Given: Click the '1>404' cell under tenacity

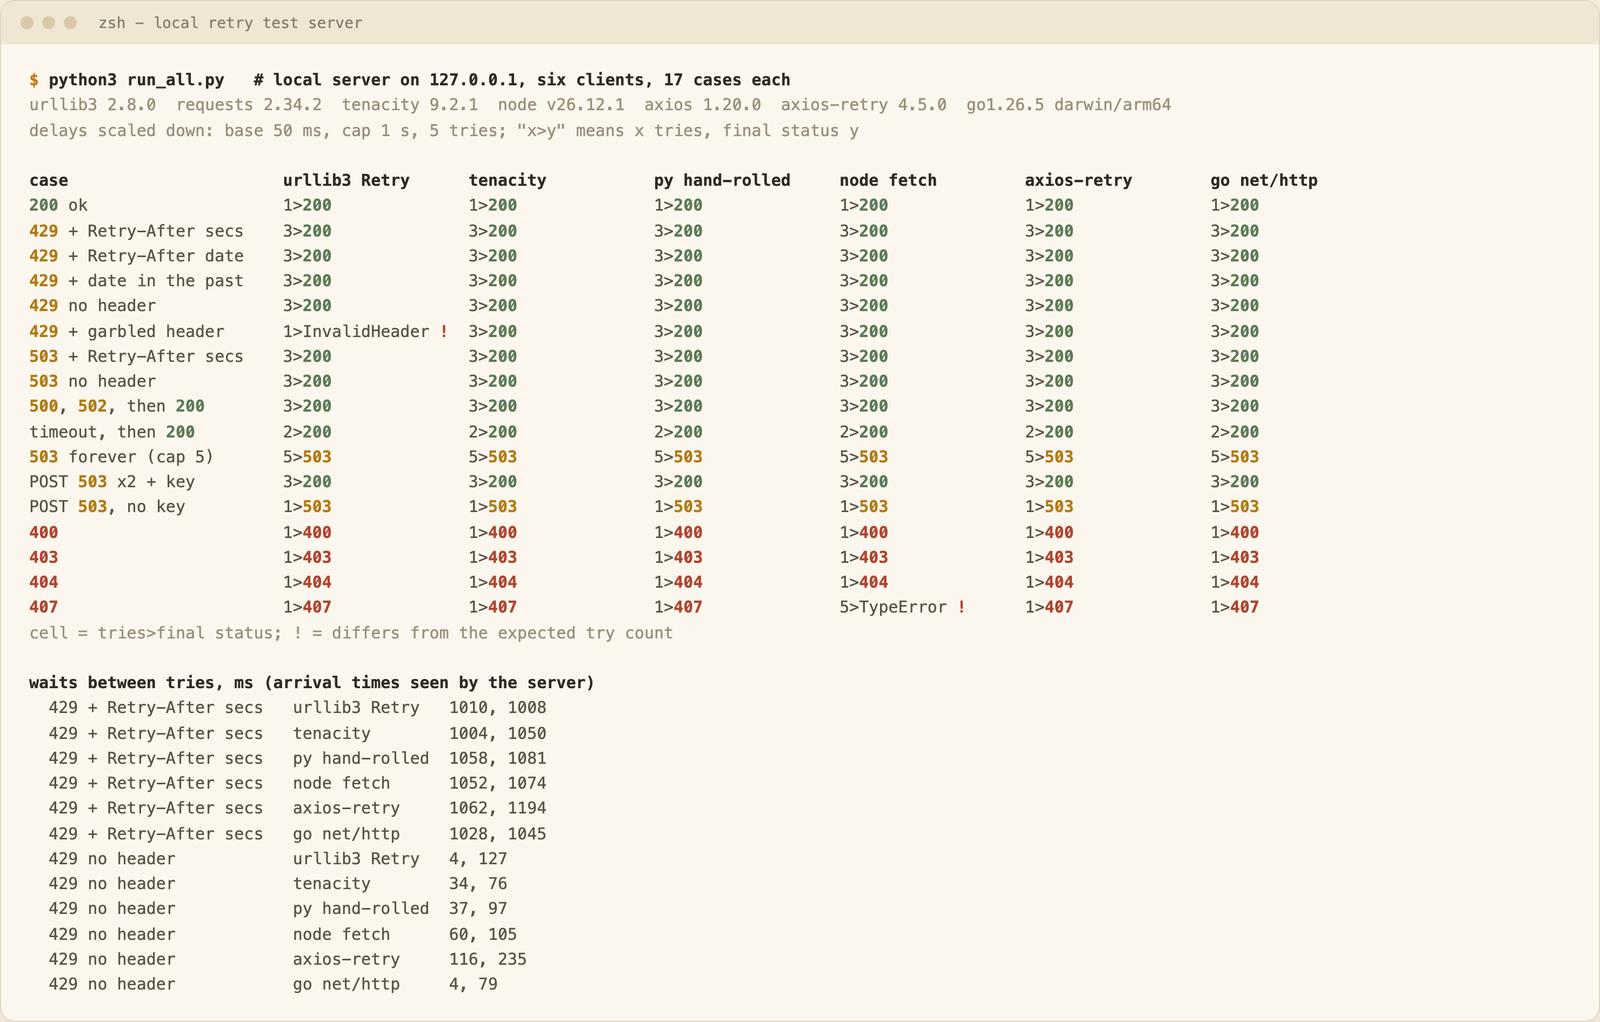Looking at the screenshot, I should pyautogui.click(x=493, y=582).
